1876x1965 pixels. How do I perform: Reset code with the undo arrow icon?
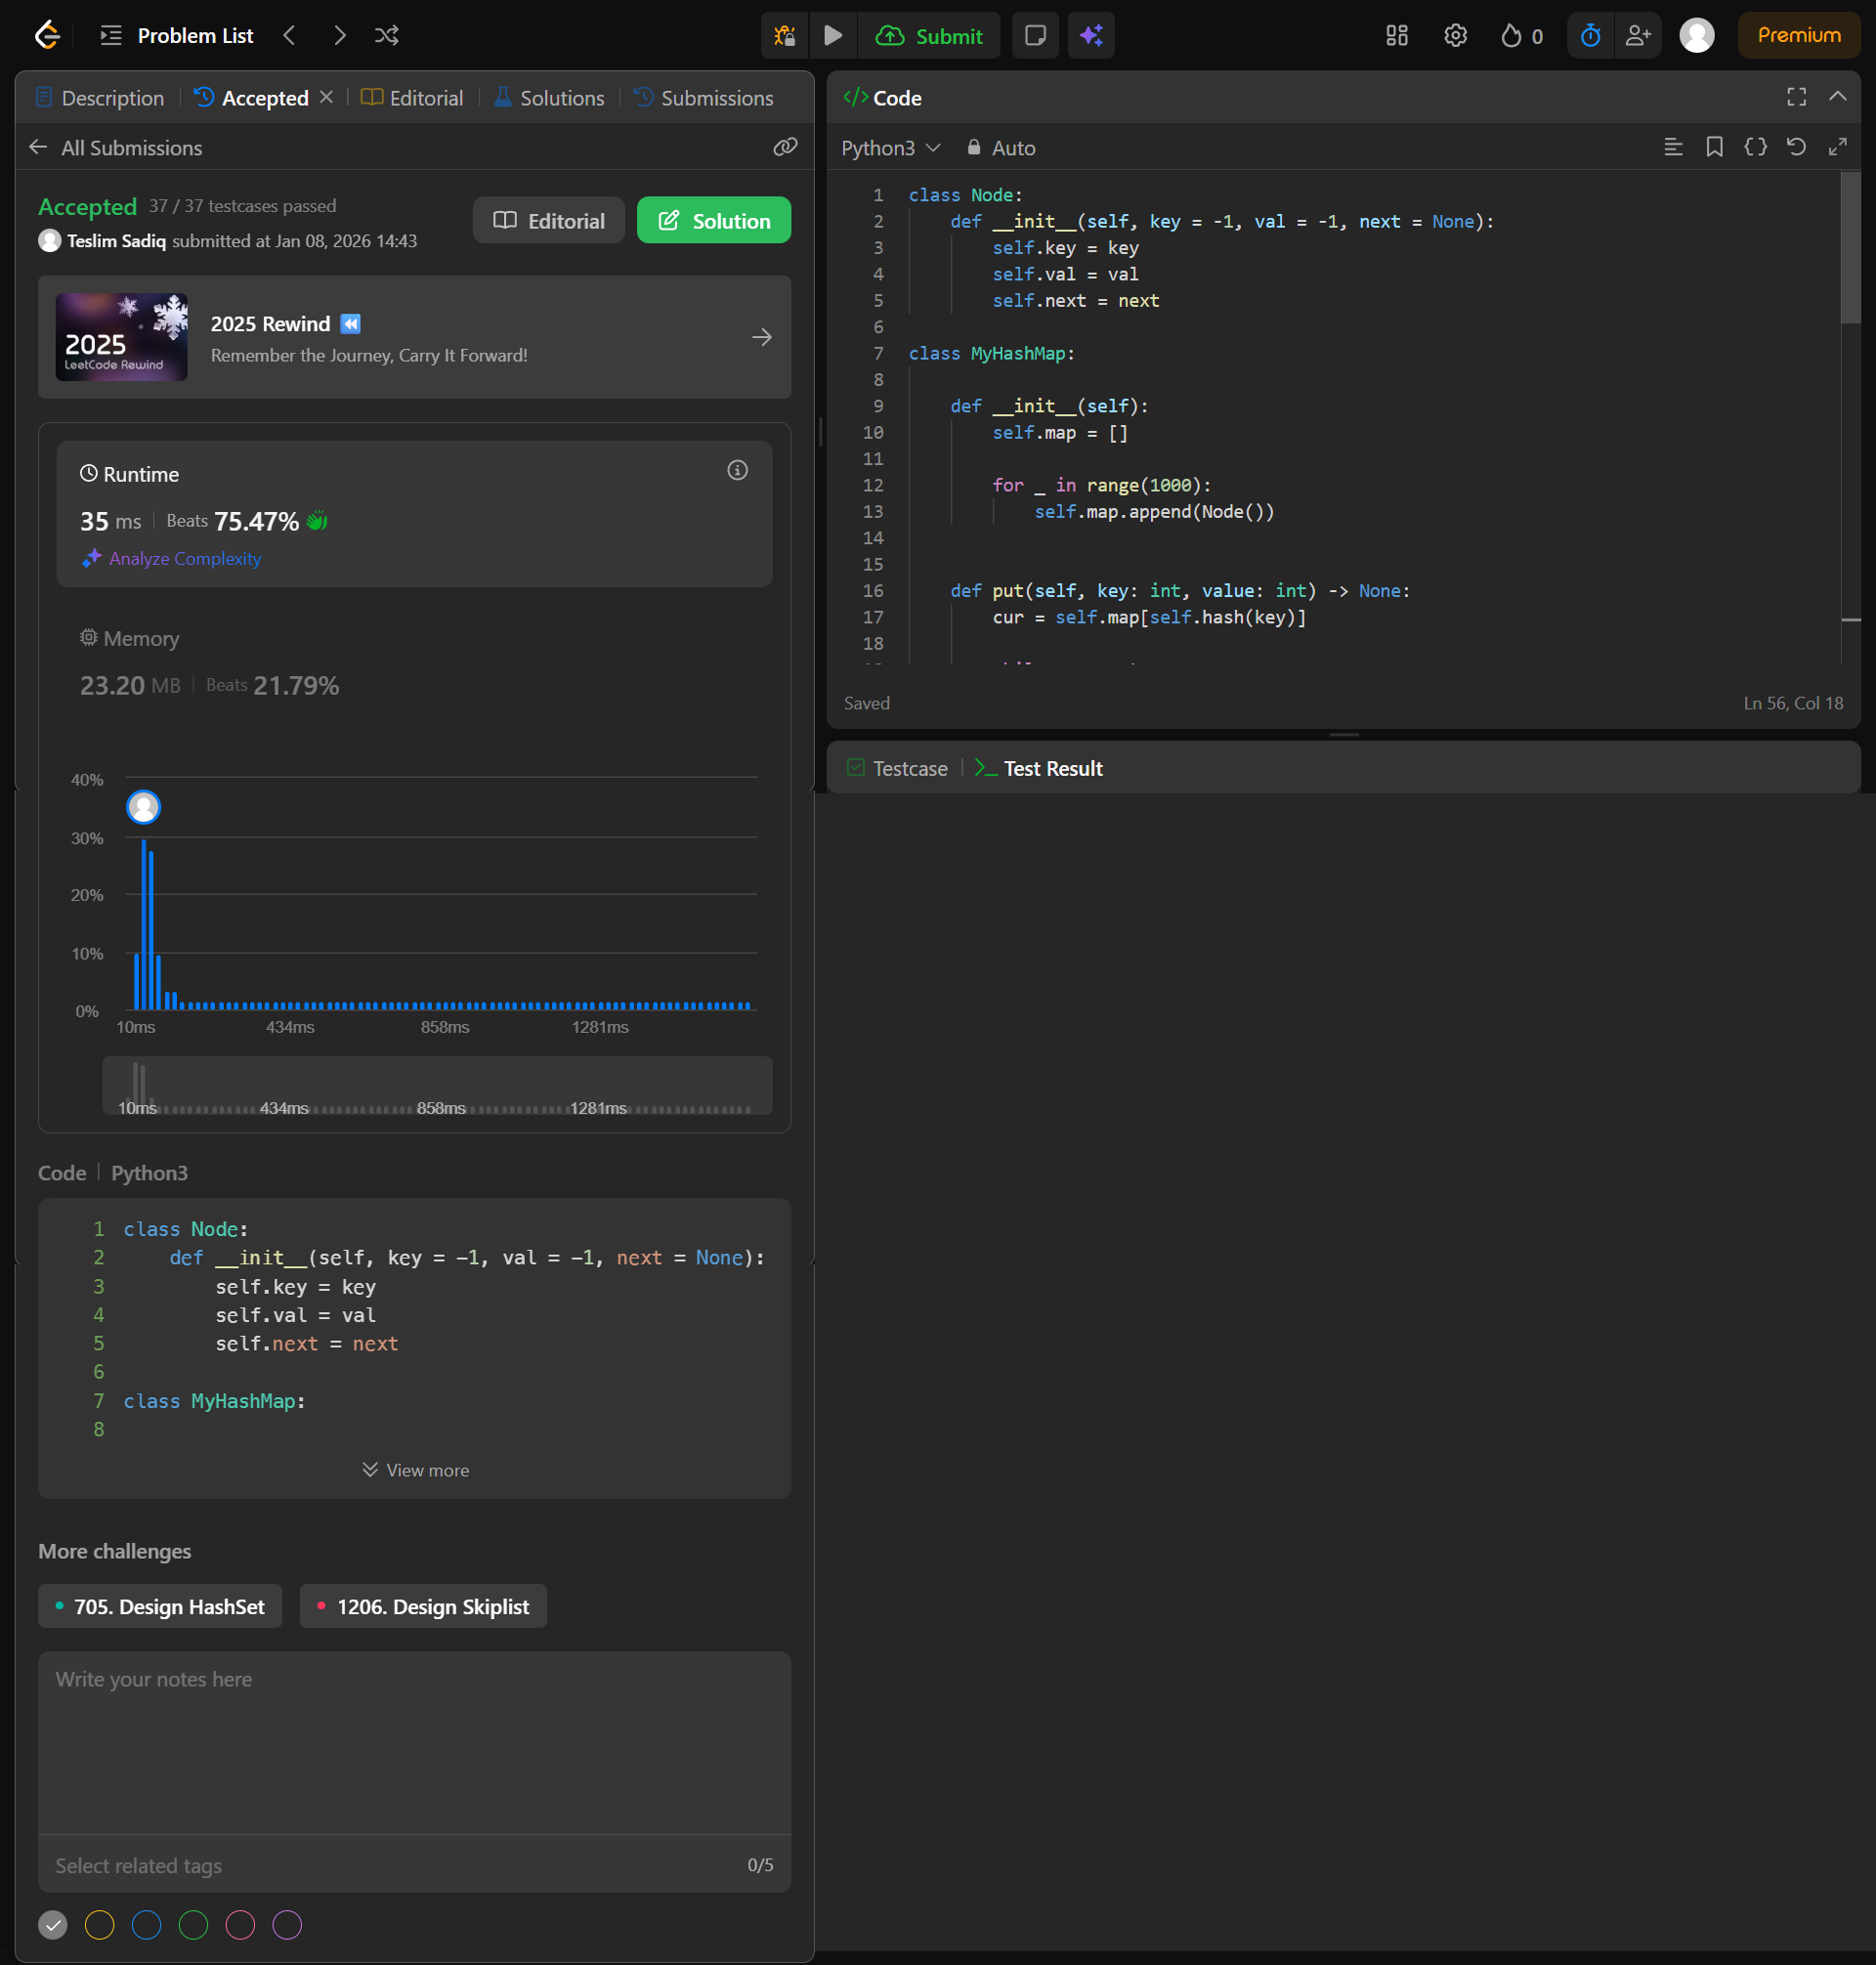pyautogui.click(x=1796, y=148)
